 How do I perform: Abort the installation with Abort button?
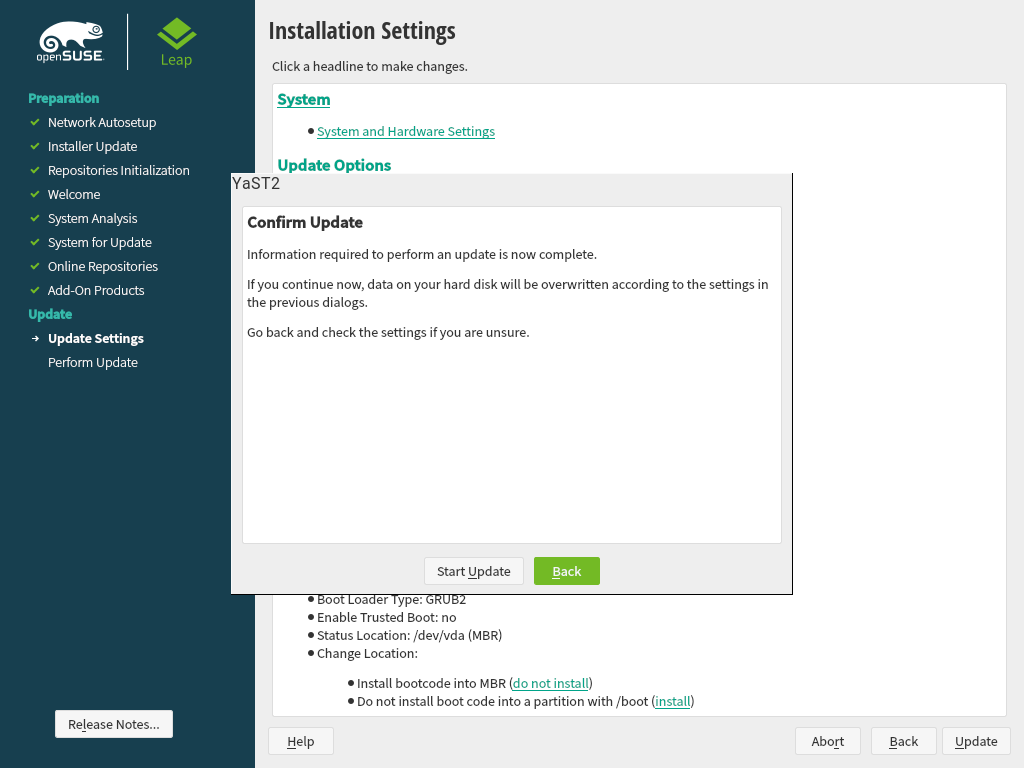pos(827,741)
